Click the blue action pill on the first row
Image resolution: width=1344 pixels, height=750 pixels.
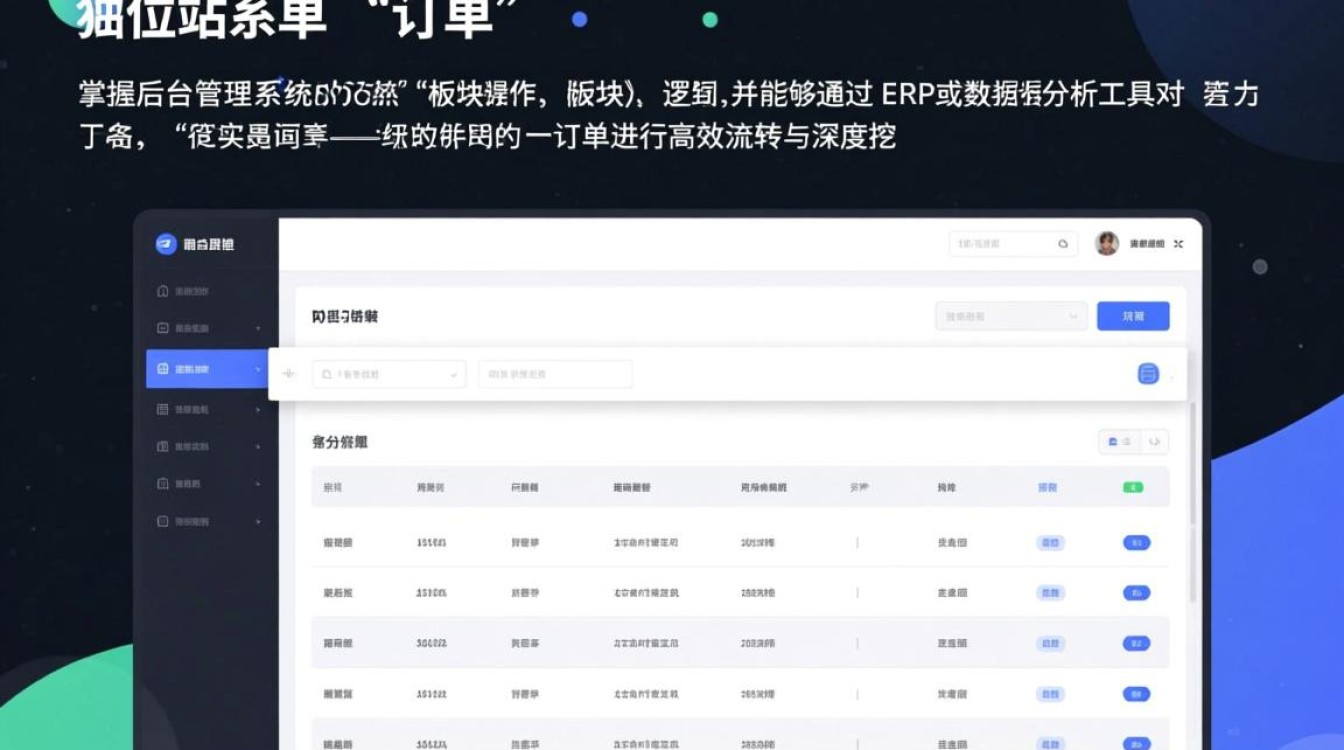[1137, 542]
